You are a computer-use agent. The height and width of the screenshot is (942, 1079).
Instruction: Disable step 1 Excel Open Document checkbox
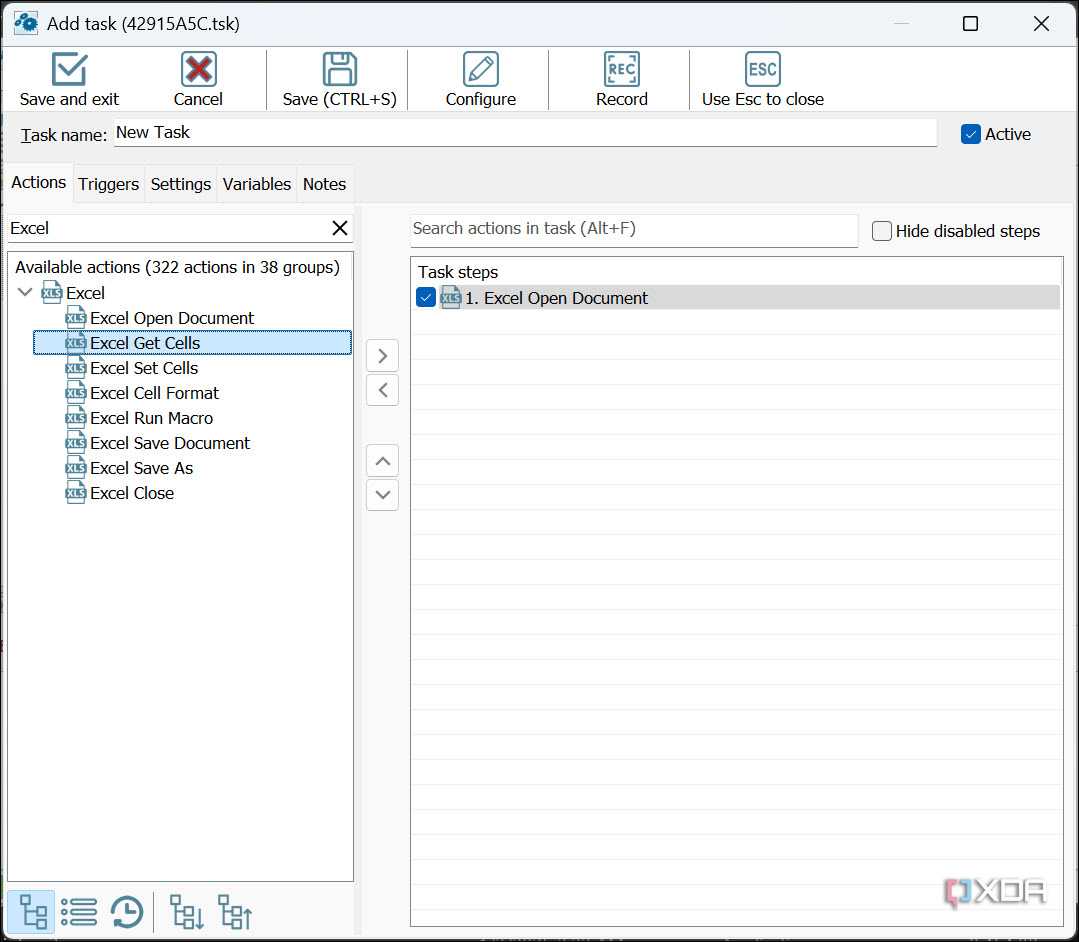[x=425, y=298]
